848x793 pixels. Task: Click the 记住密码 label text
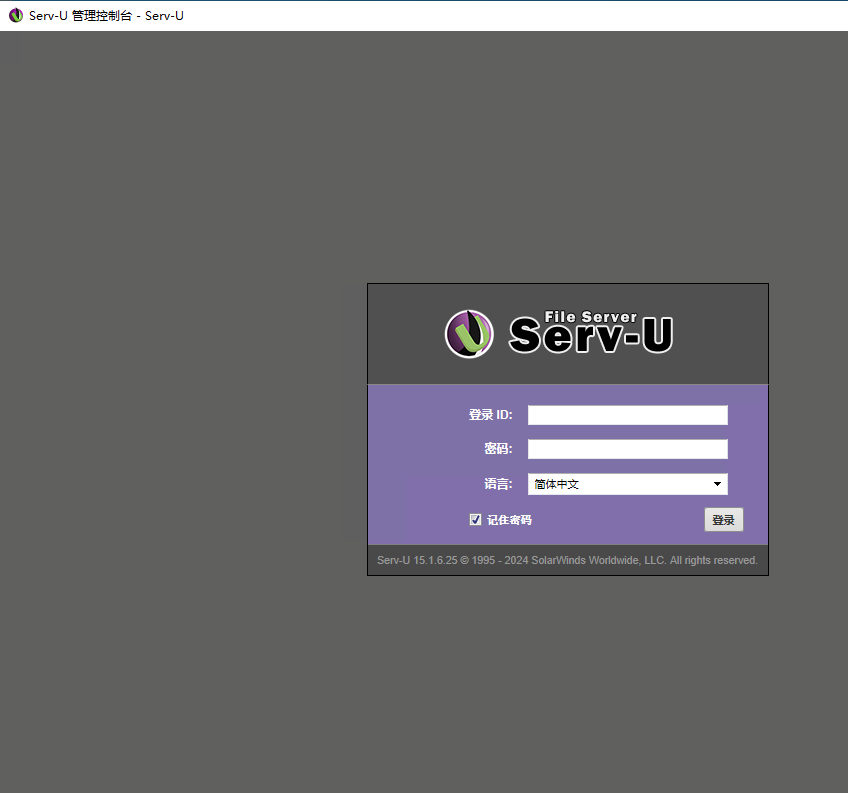[509, 520]
